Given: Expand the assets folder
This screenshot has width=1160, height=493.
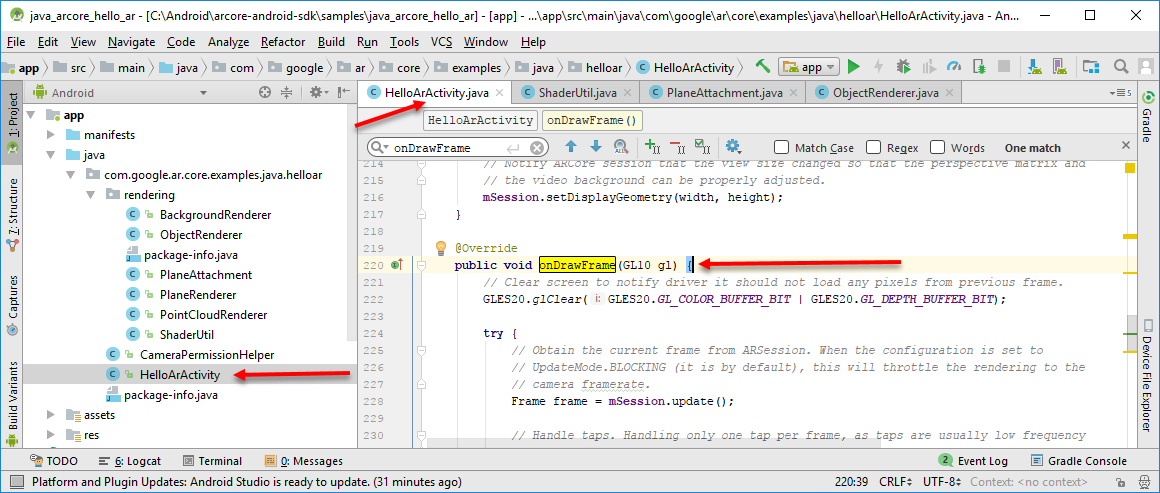Looking at the screenshot, I should click(50, 415).
